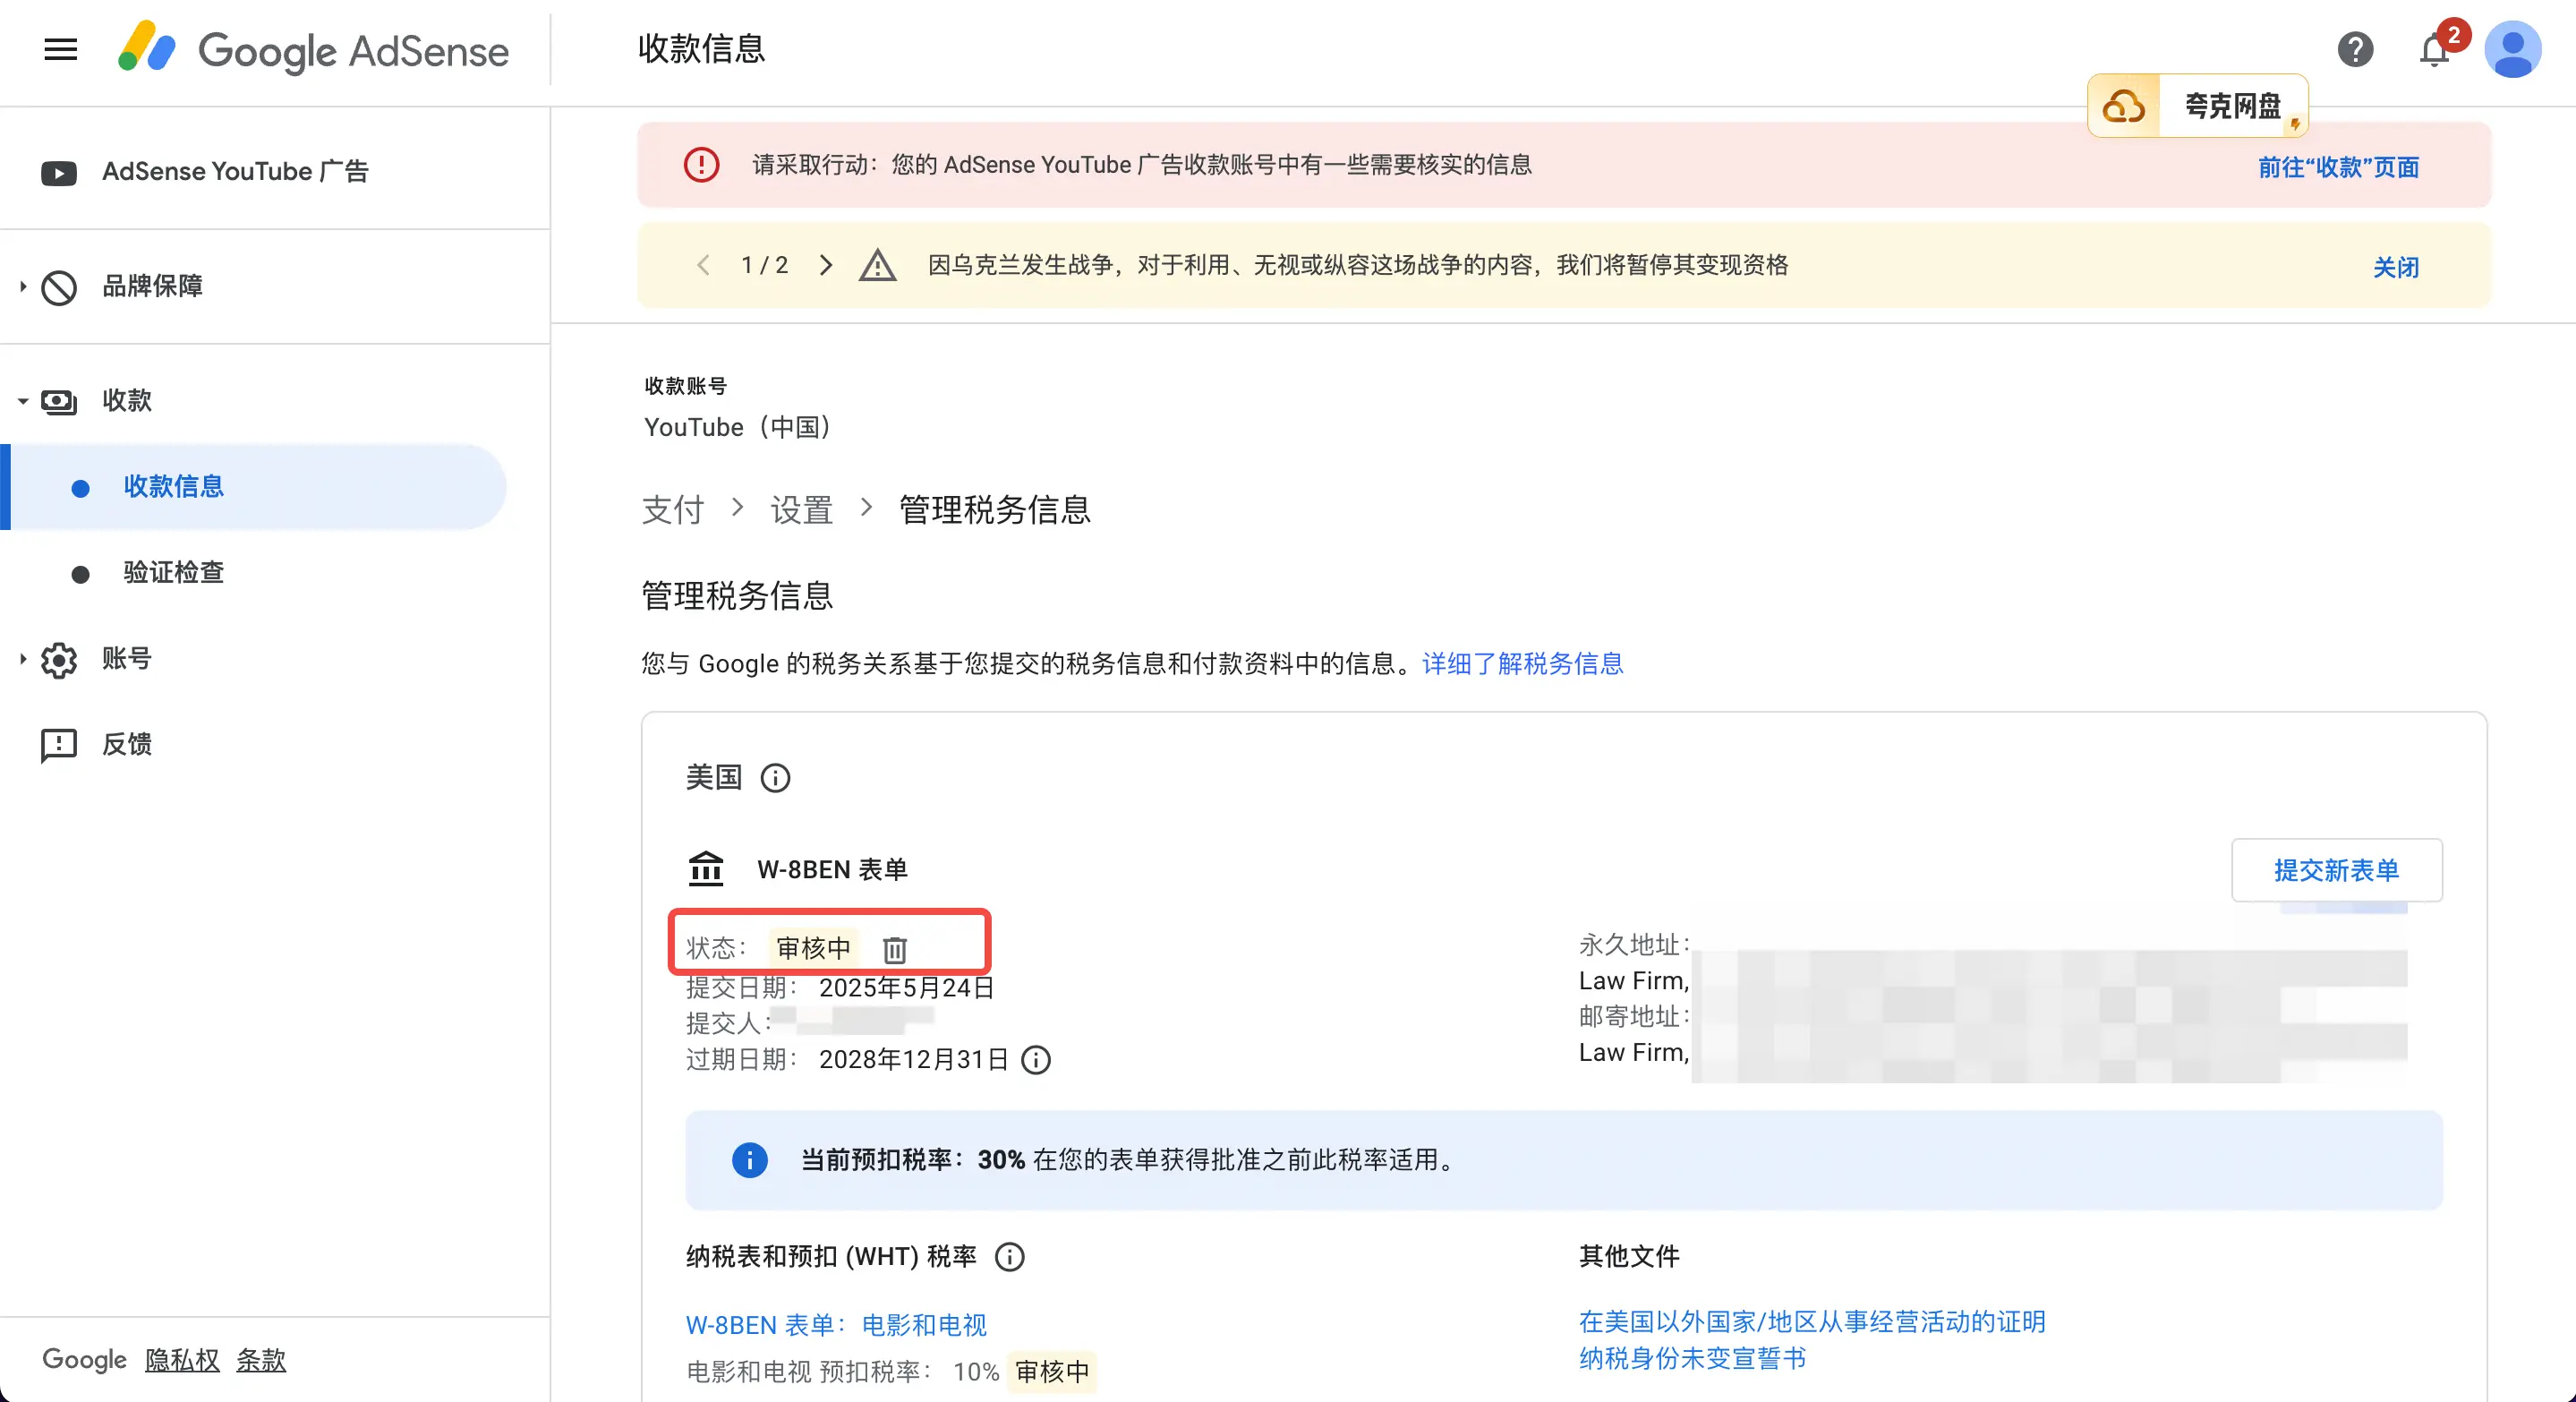Select 验证检查 sidebar item
2576x1402 pixels.
click(173, 572)
